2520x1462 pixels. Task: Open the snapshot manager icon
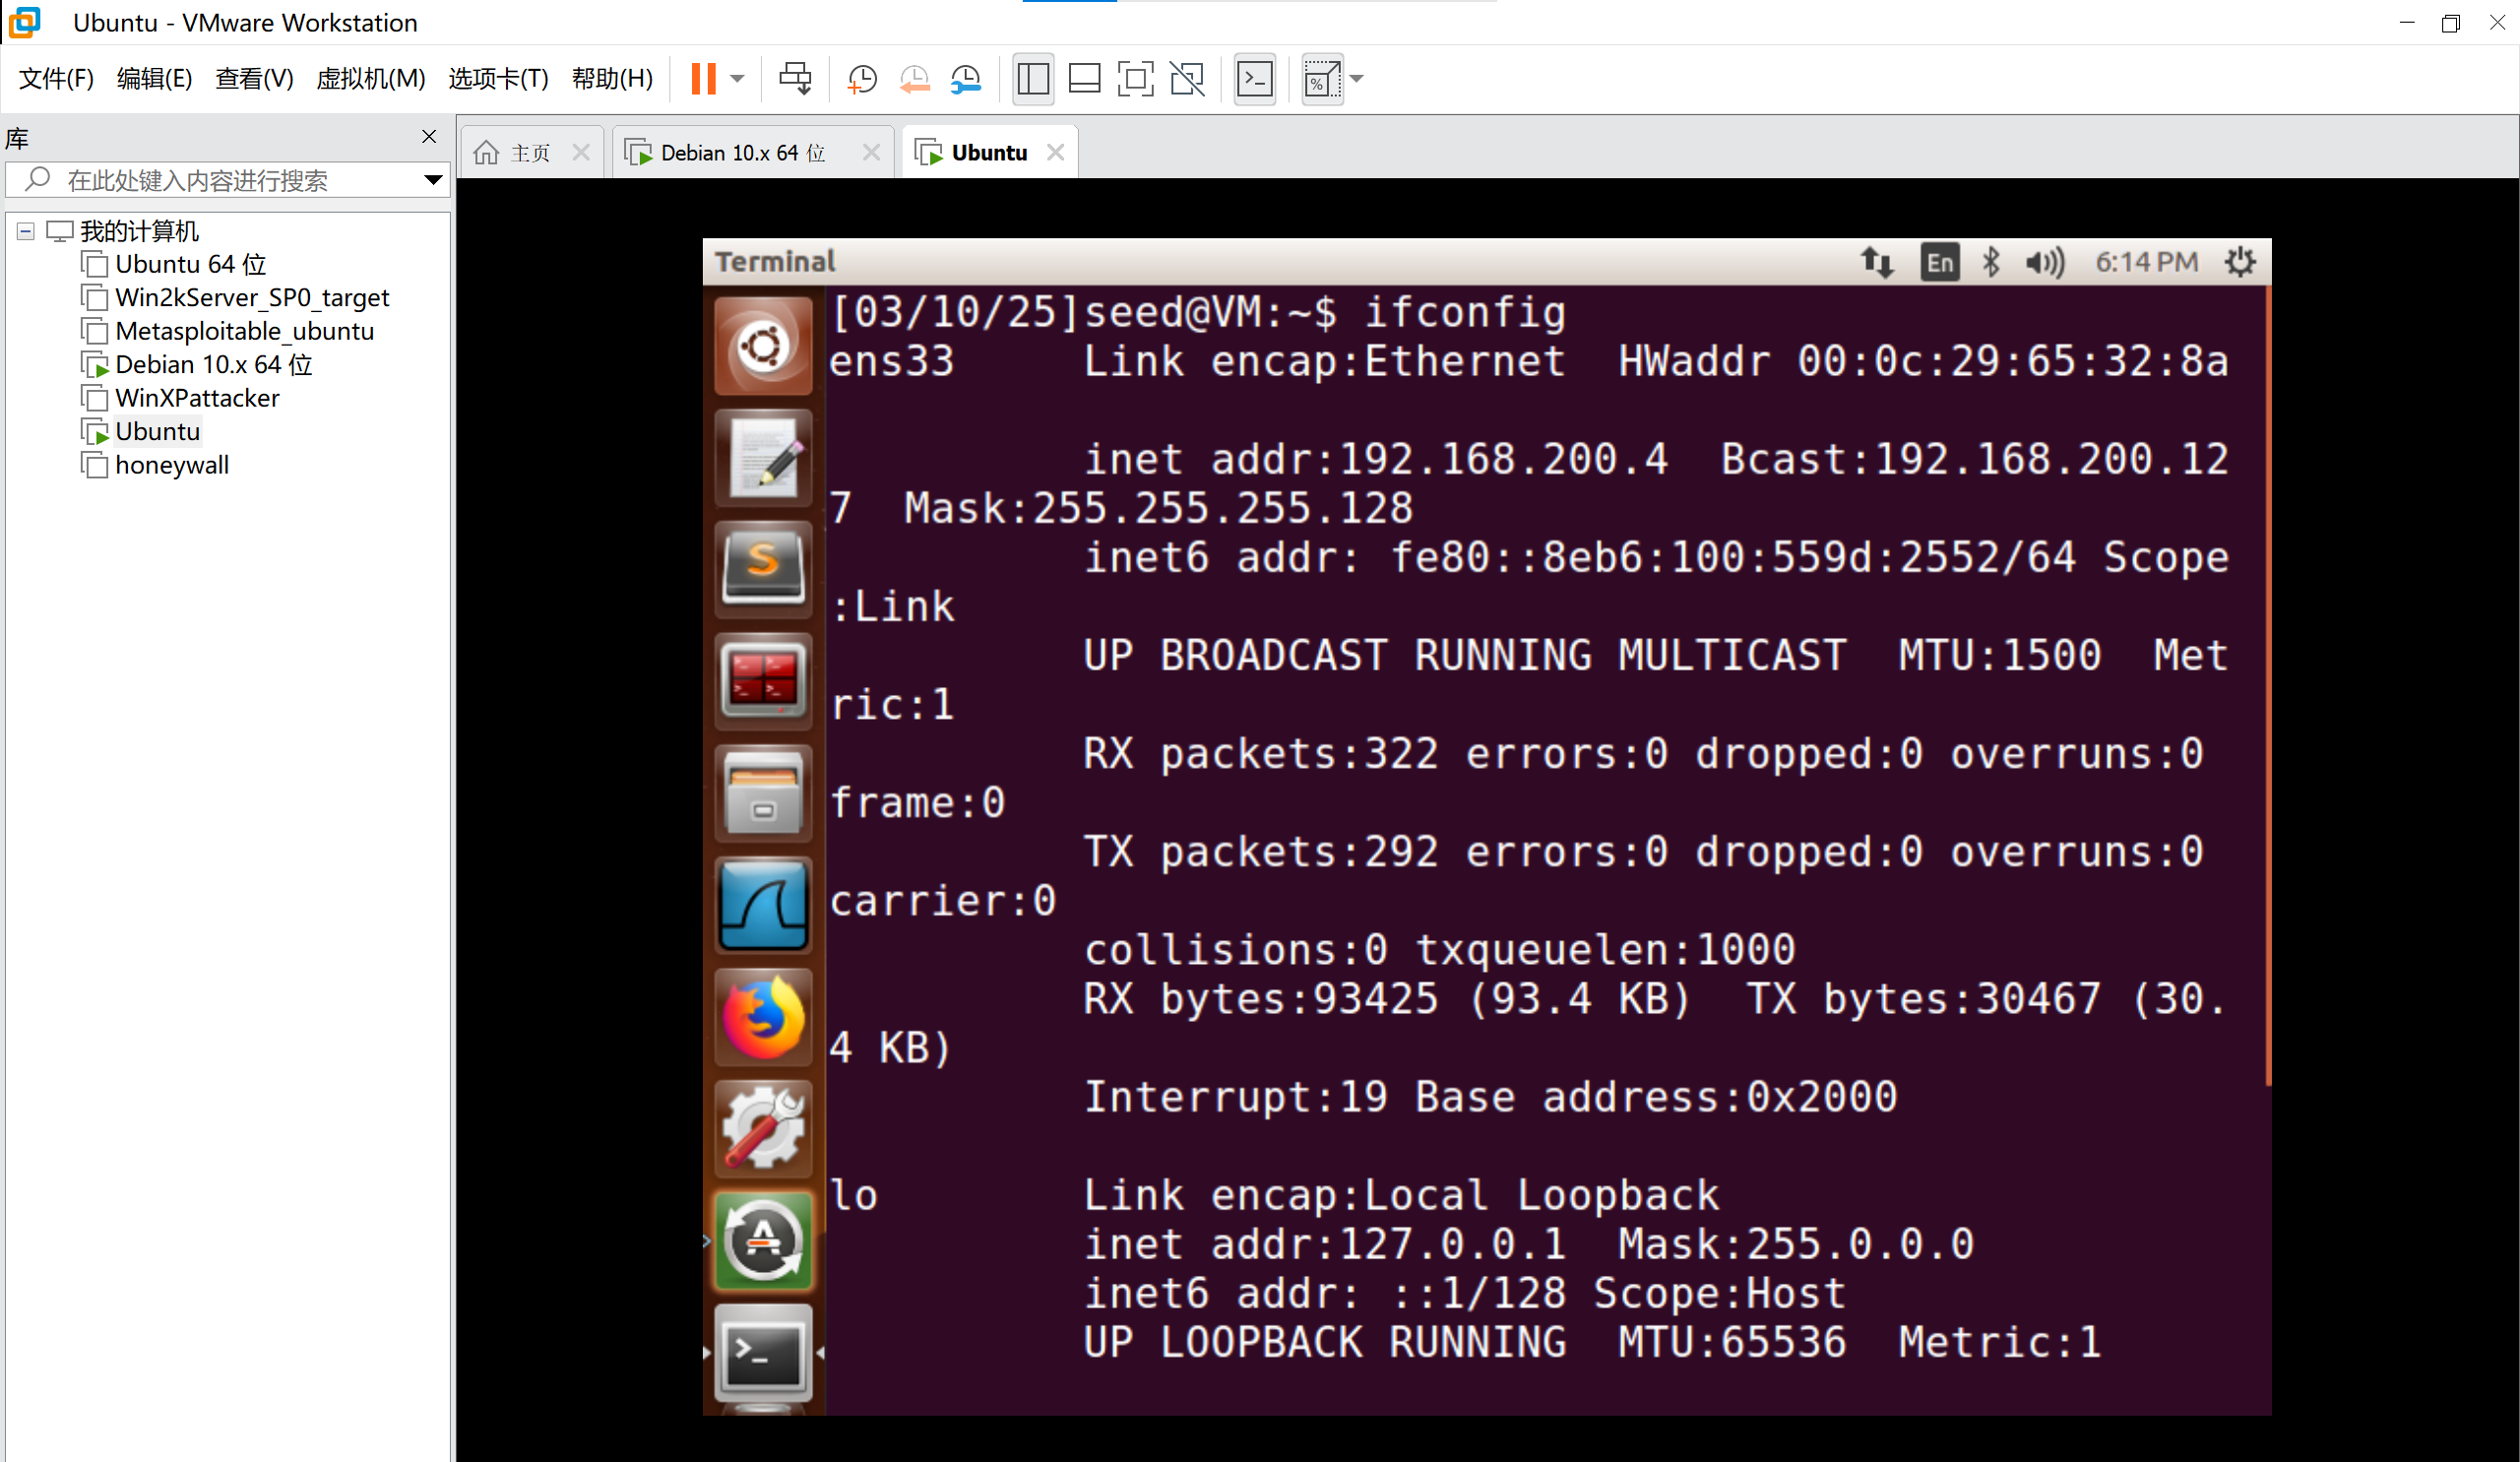click(x=966, y=78)
